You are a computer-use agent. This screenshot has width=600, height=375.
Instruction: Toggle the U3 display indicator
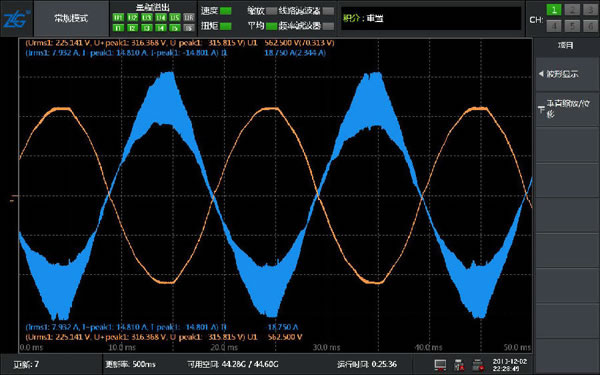147,18
